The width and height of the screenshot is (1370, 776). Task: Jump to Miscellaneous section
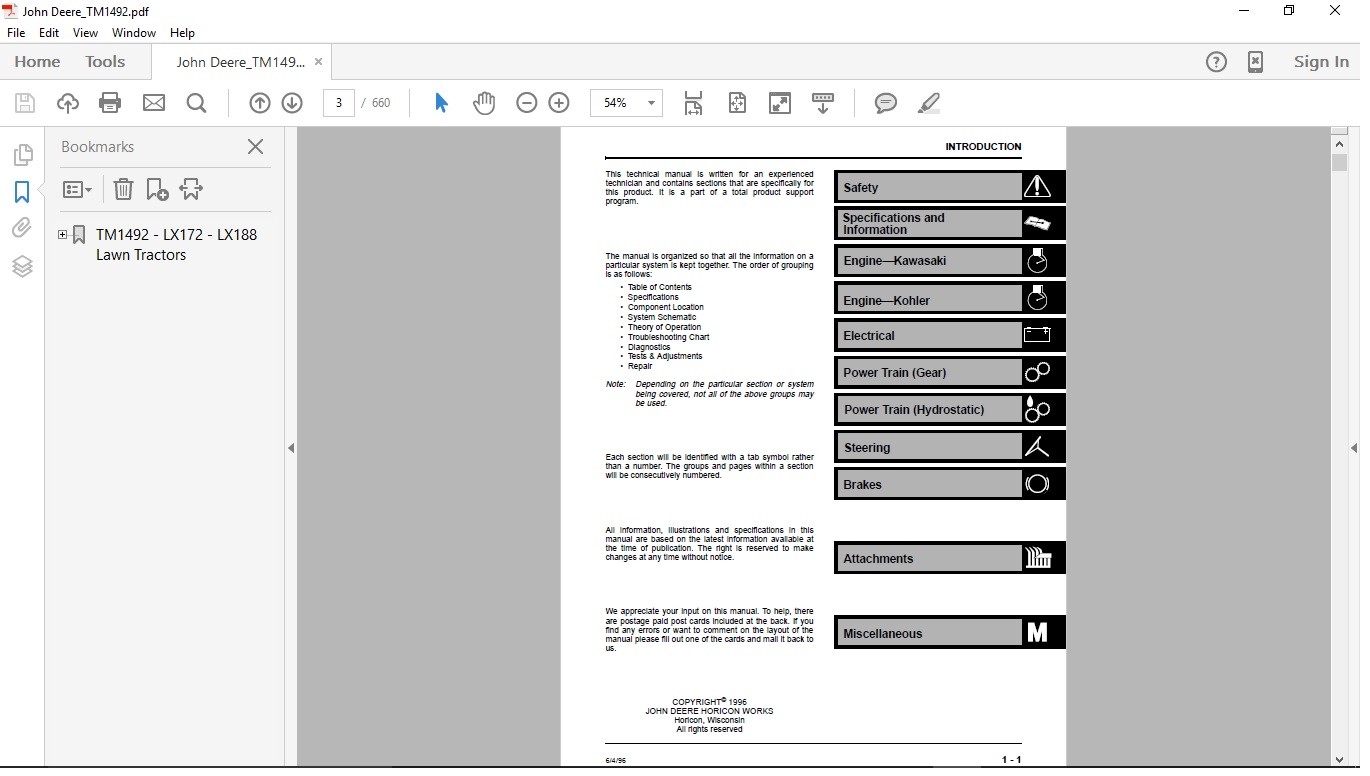tap(949, 632)
